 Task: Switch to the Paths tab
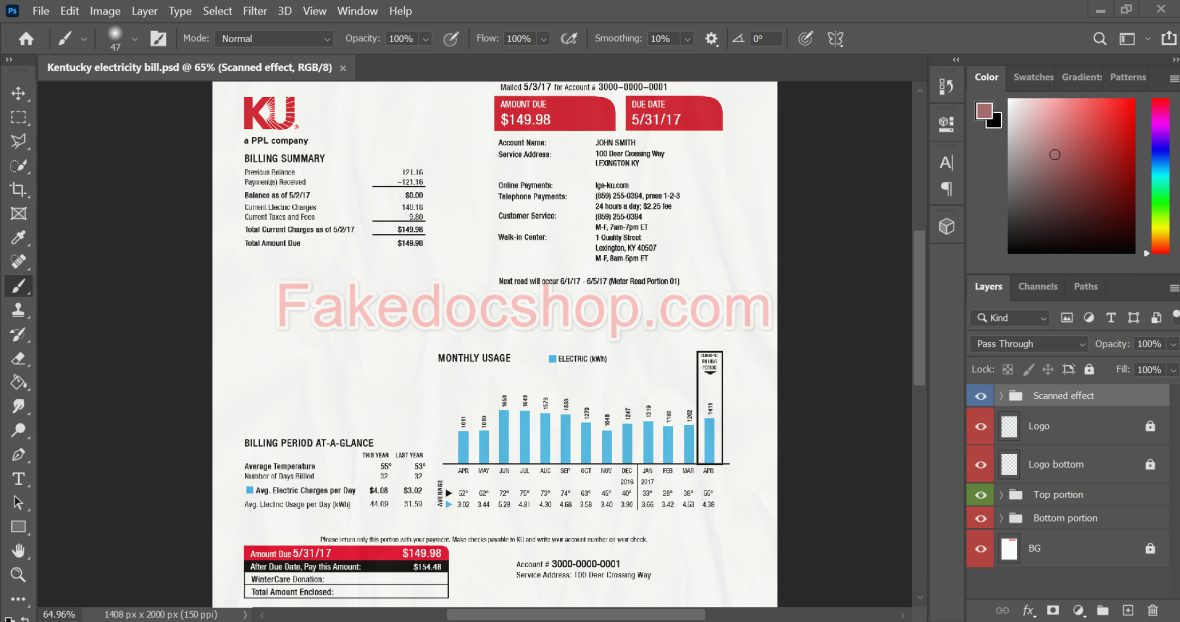tap(1085, 287)
